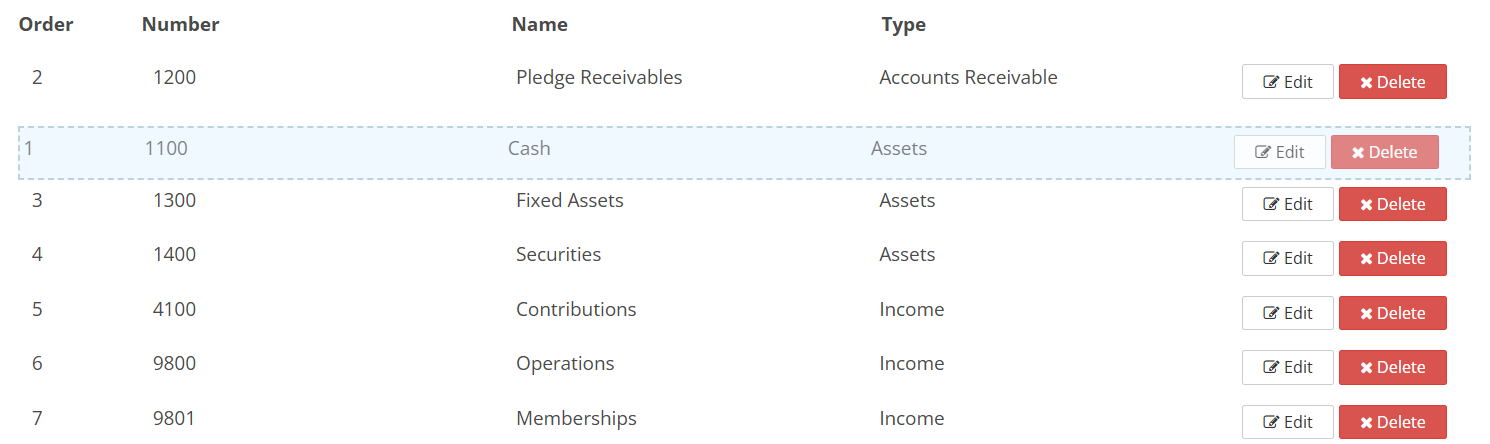Edit the Pledge Receivables account

coord(1287,82)
